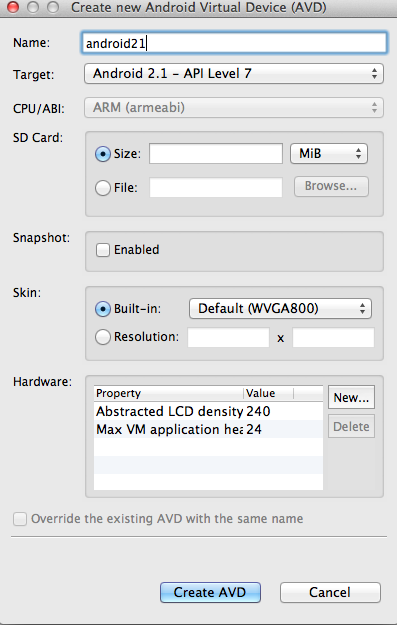
Task: Click the AVD Name text field
Action: coord(234,43)
